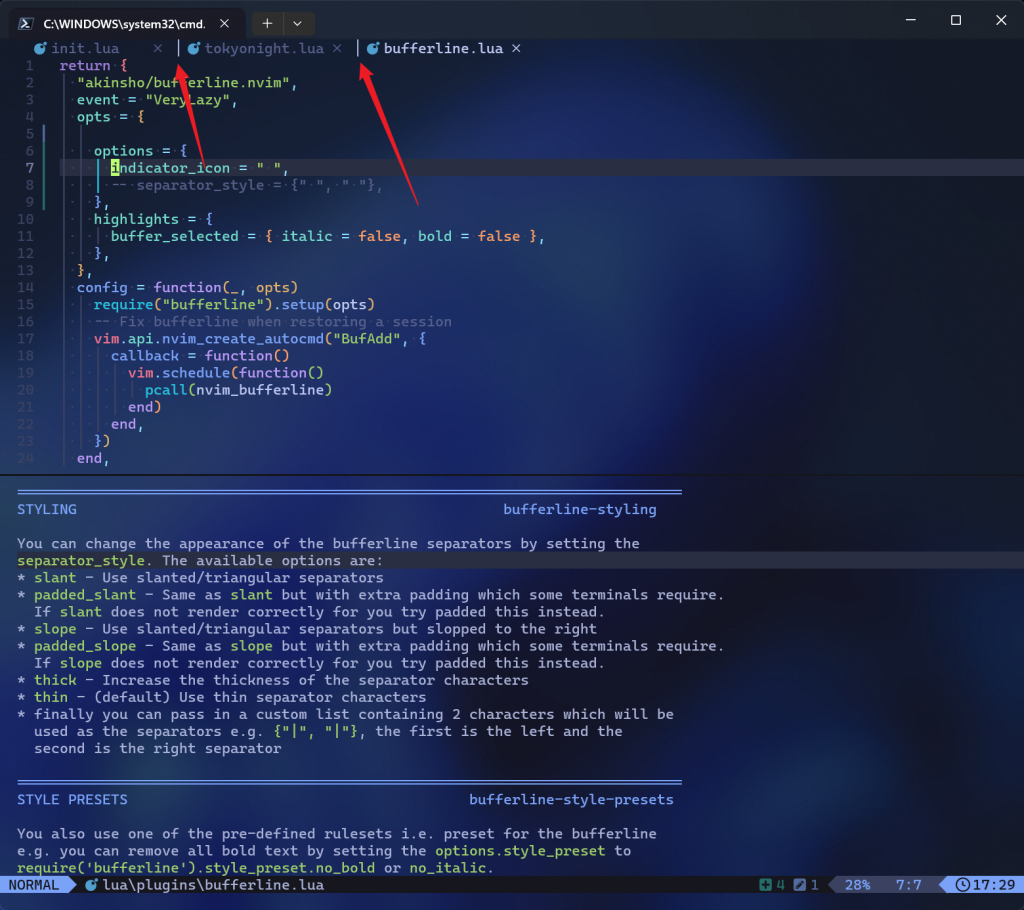Click the git additions plus icon showing 4
This screenshot has width=1024, height=910.
766,884
